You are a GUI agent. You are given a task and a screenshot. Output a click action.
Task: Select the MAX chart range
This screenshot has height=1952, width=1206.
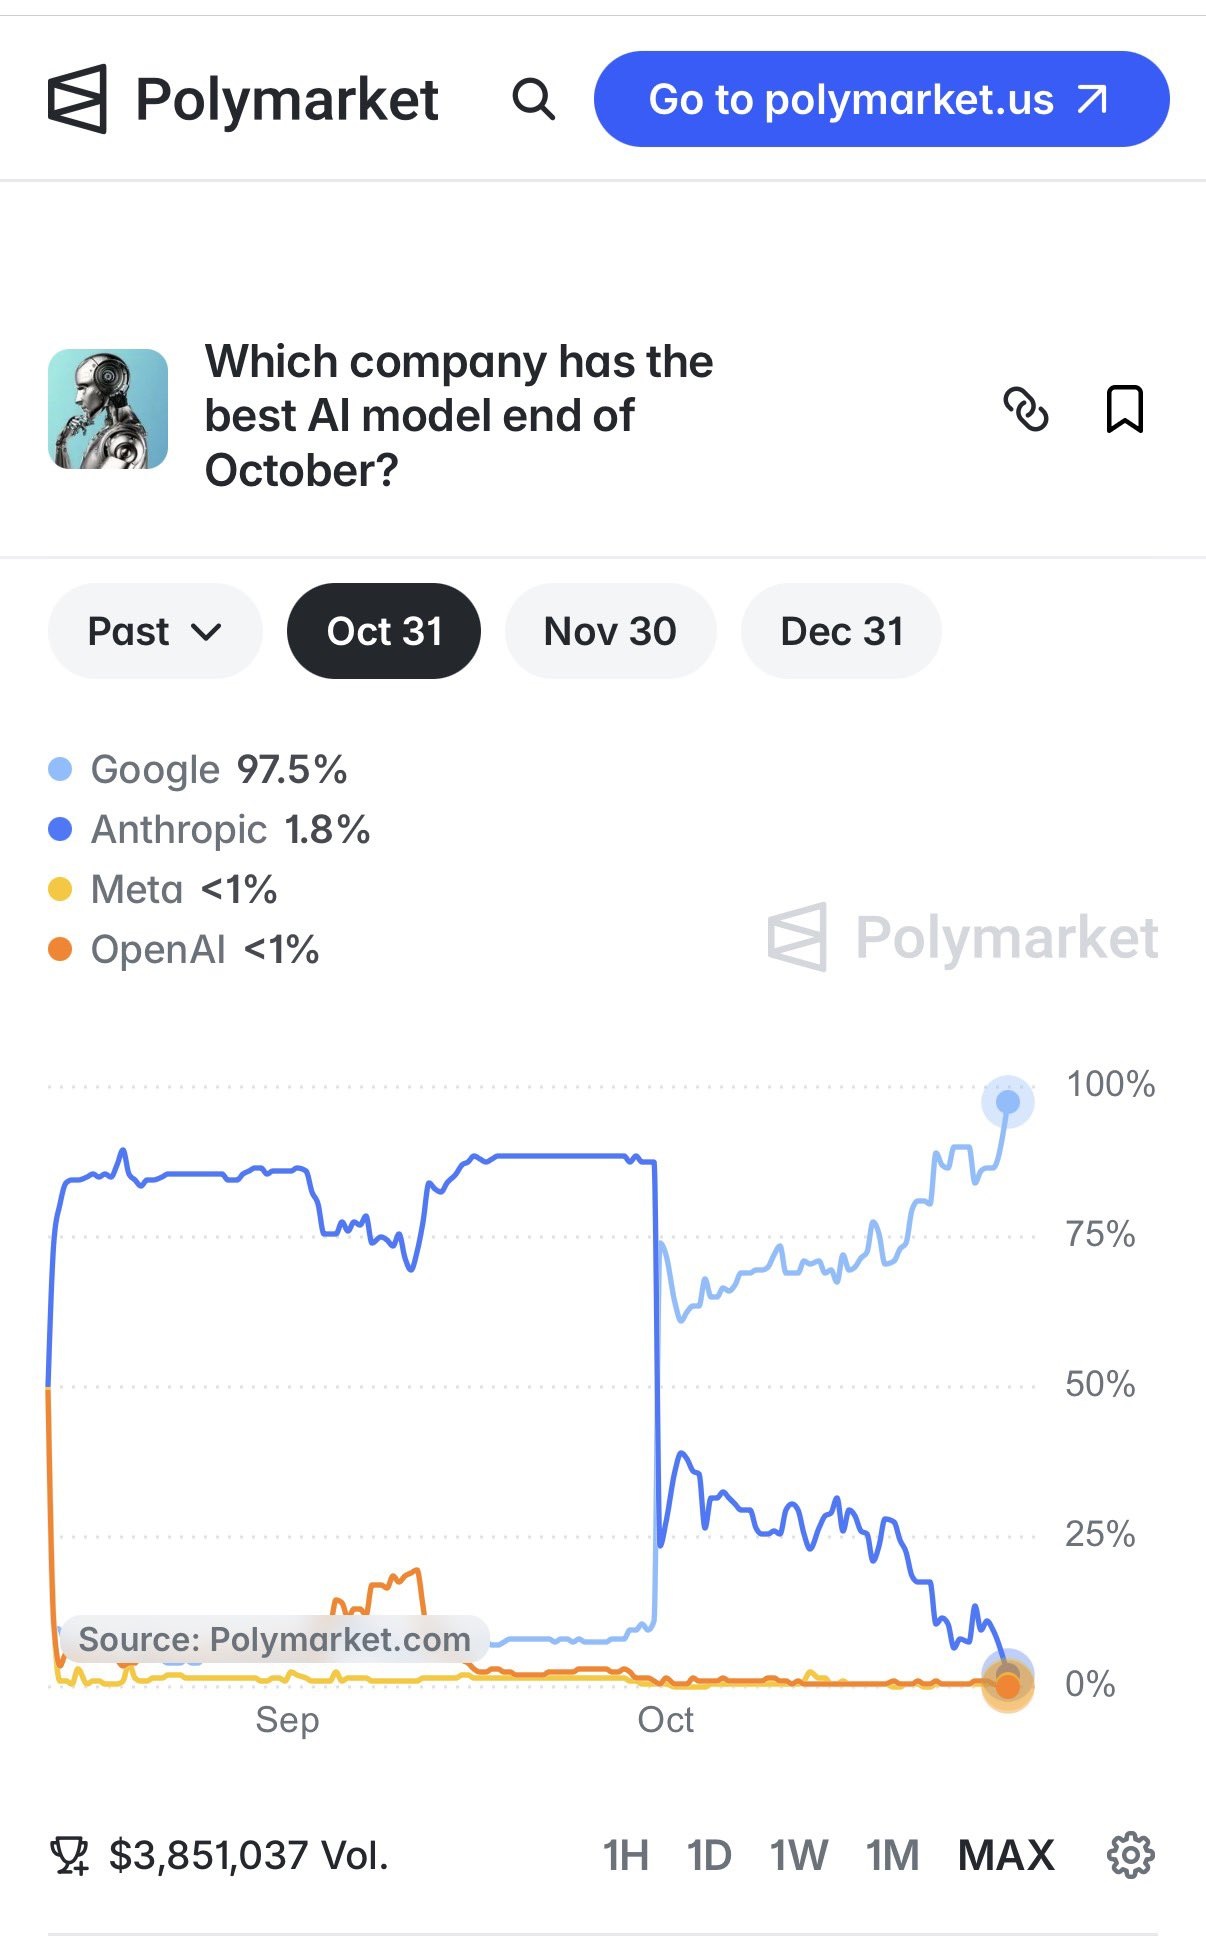(1006, 1855)
